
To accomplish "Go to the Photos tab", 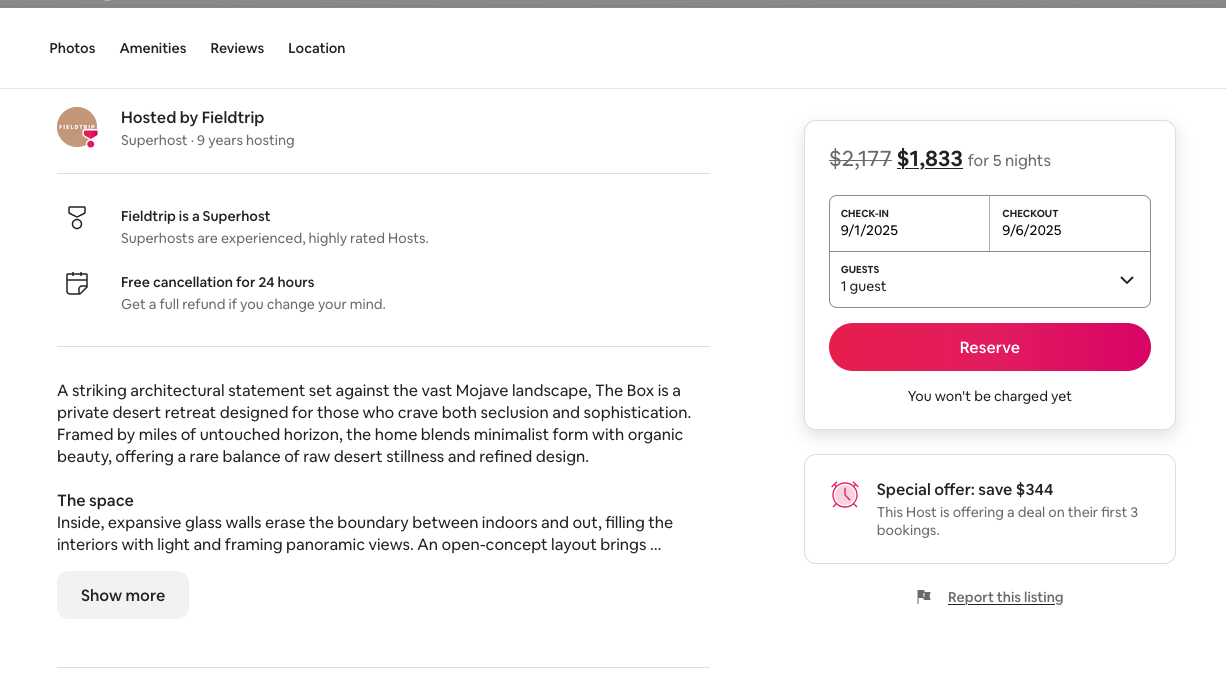I will click(x=72, y=48).
